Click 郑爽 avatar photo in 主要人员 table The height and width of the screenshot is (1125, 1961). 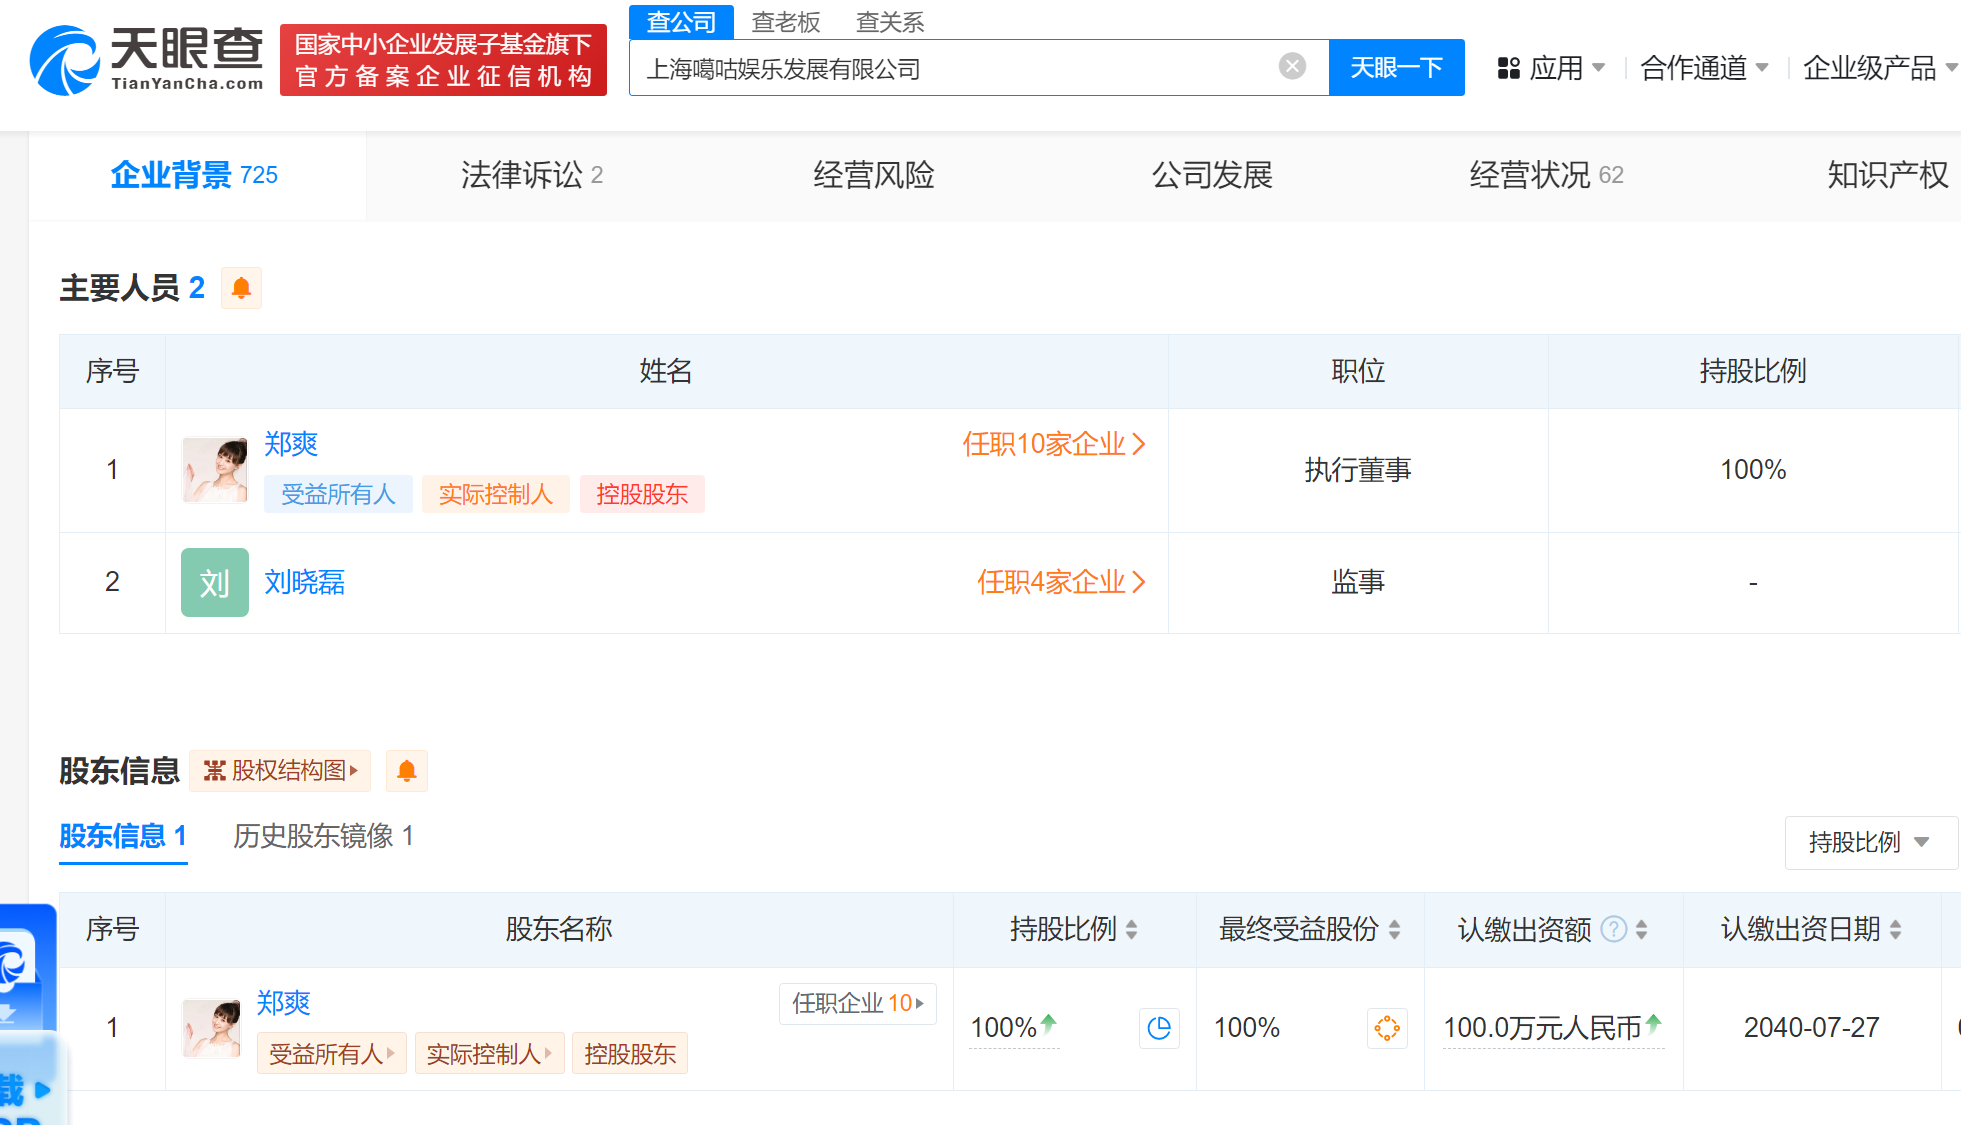[215, 470]
